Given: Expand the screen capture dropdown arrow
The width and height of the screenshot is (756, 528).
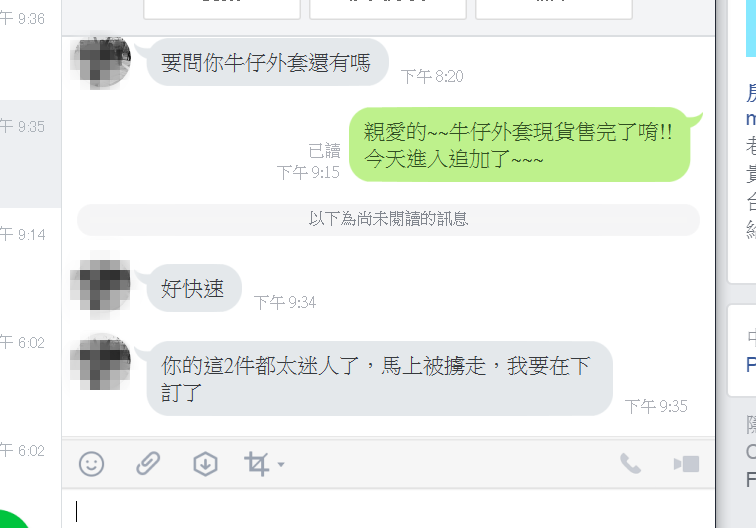Looking at the screenshot, I should (x=281, y=464).
